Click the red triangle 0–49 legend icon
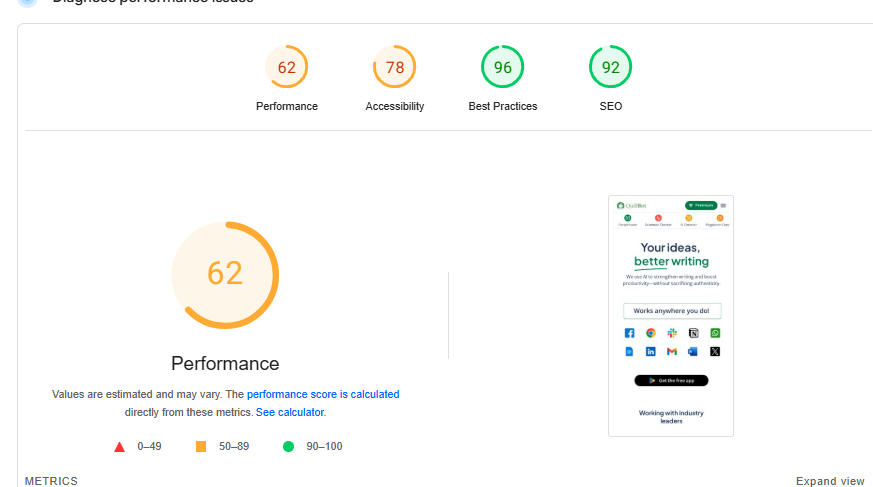This screenshot has height=487, width=873. [x=120, y=446]
